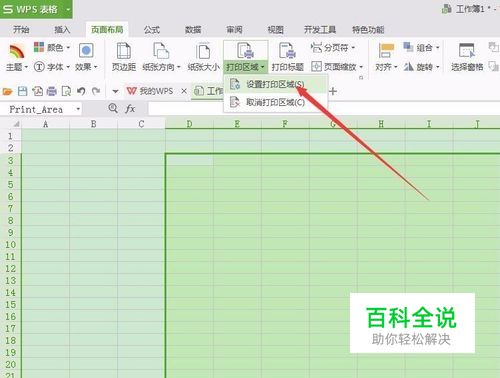500x378 pixels.
Task: Click the Export to PDF icon
Action: [37, 91]
